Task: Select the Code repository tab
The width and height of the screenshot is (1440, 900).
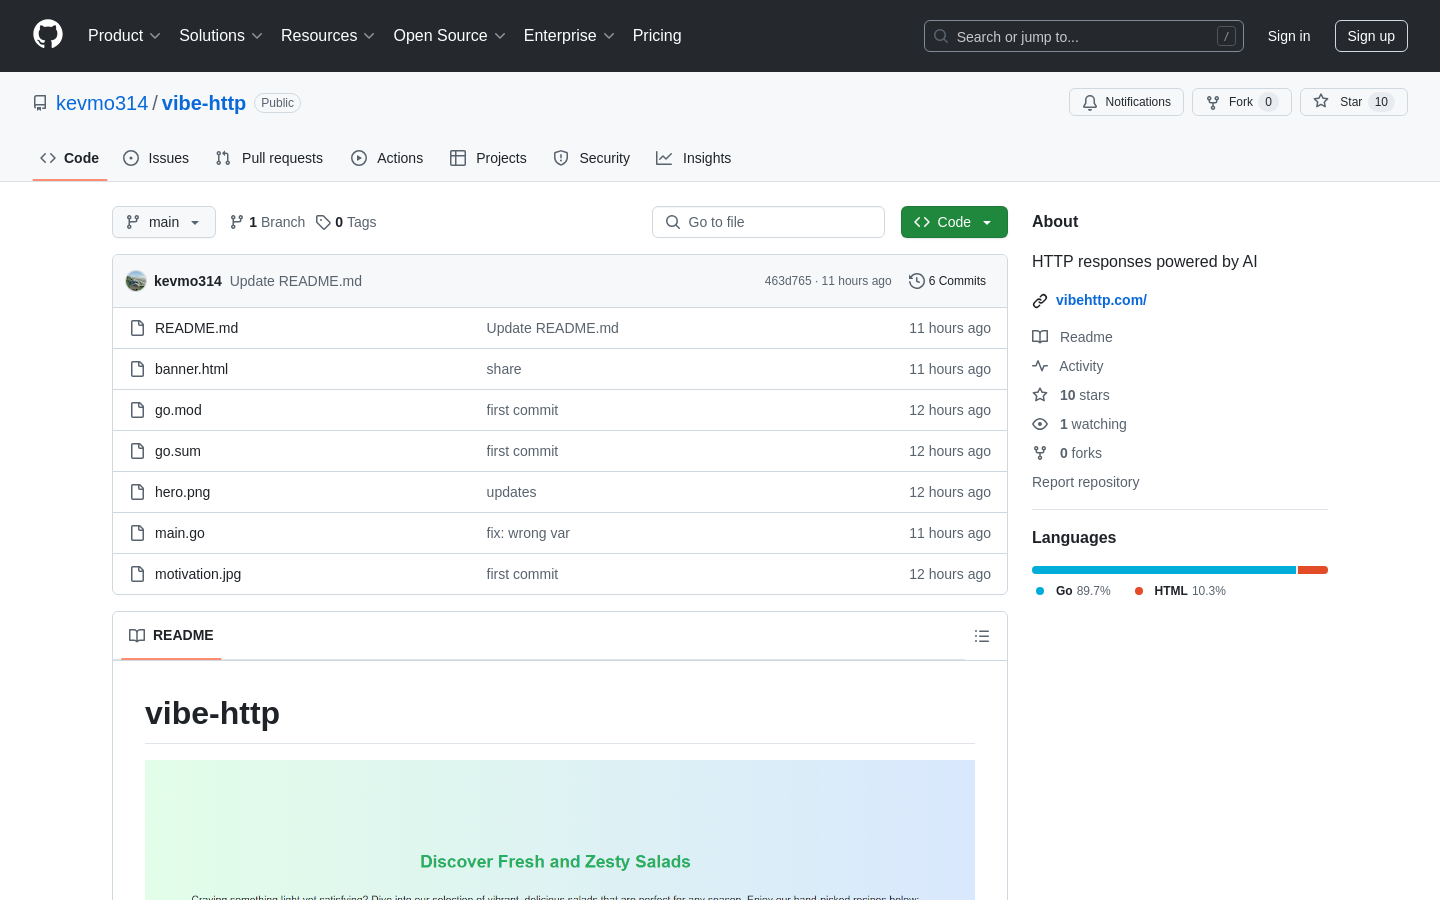Action: (x=70, y=158)
